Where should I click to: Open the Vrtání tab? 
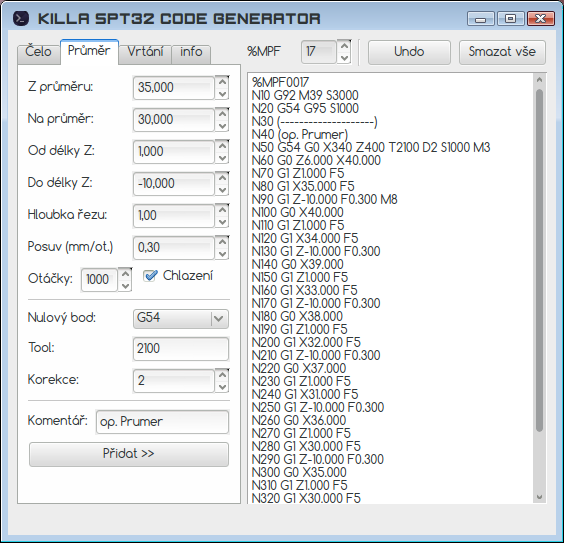[x=145, y=52]
